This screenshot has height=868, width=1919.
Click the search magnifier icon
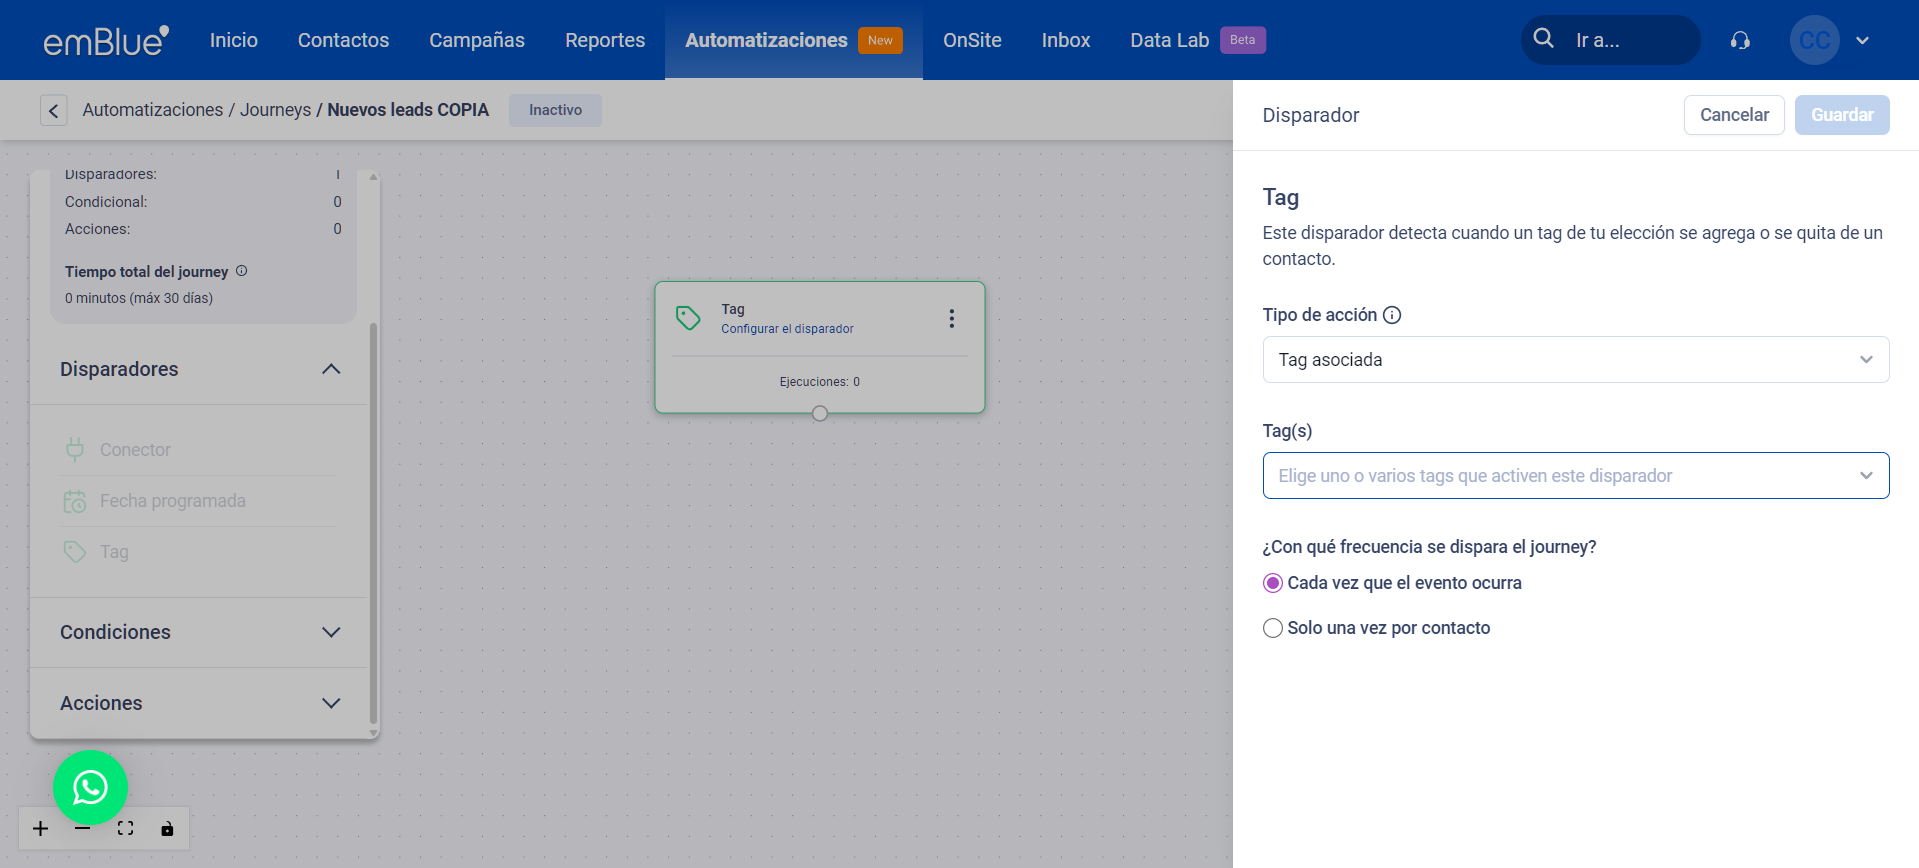tap(1544, 39)
